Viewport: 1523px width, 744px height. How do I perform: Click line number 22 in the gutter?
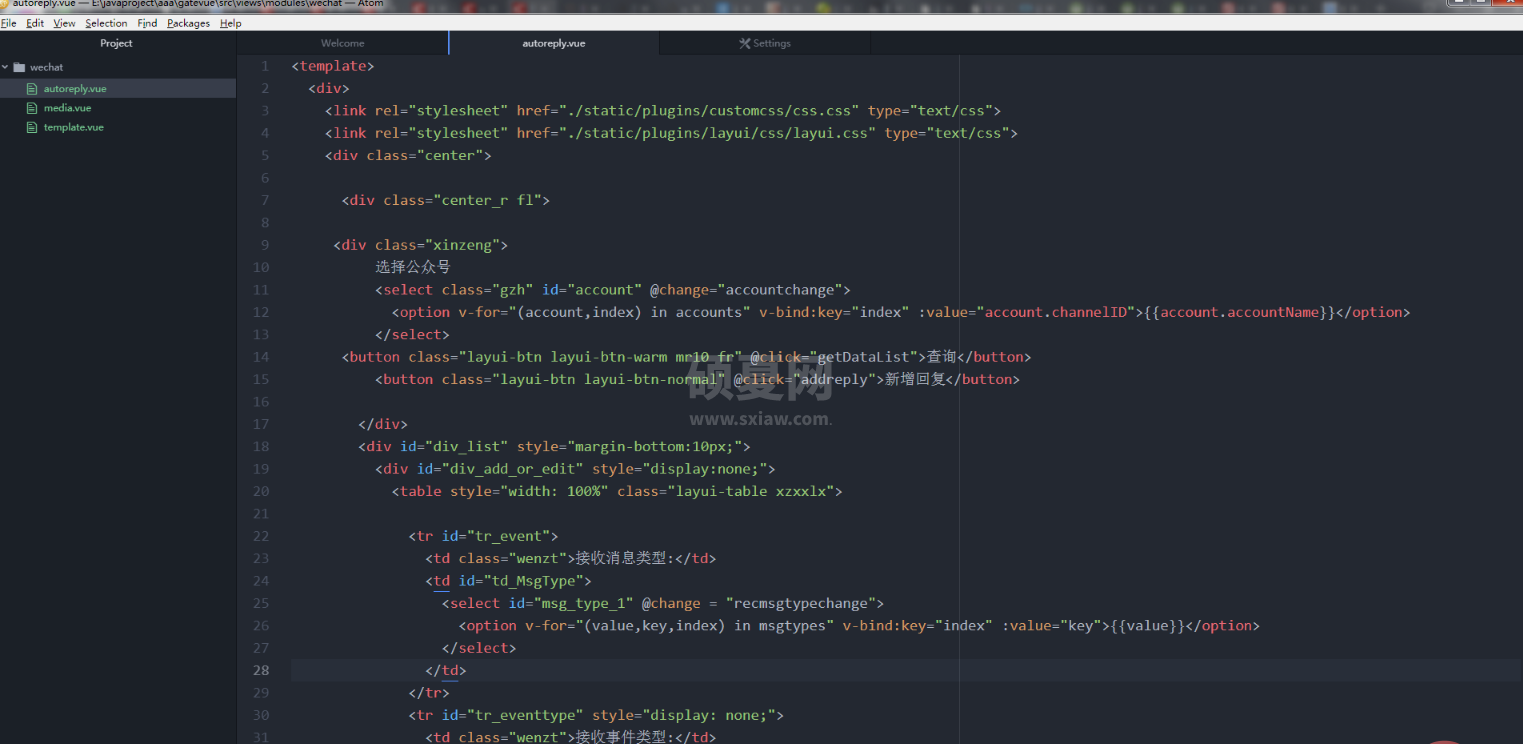point(261,536)
